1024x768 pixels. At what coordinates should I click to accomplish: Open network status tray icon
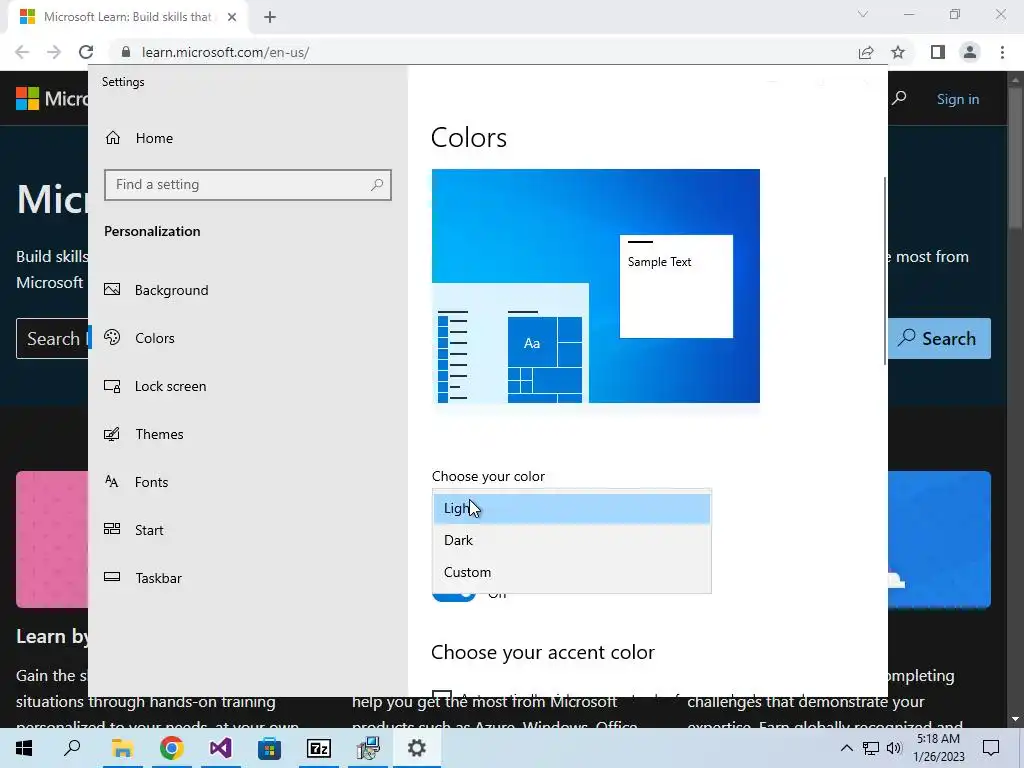[x=871, y=748]
